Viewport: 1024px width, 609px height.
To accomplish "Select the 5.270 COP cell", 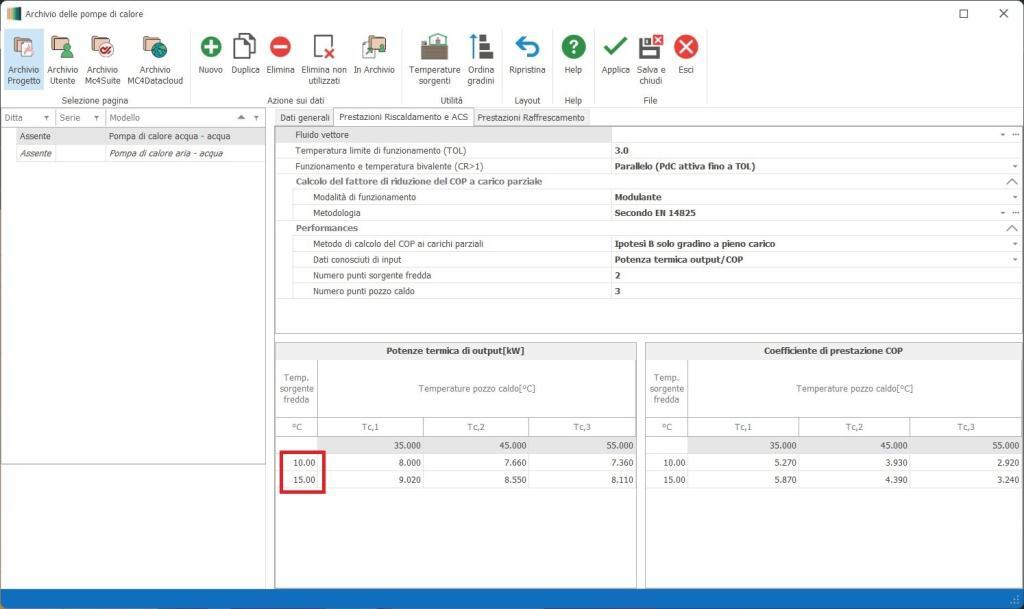I will pos(743,463).
